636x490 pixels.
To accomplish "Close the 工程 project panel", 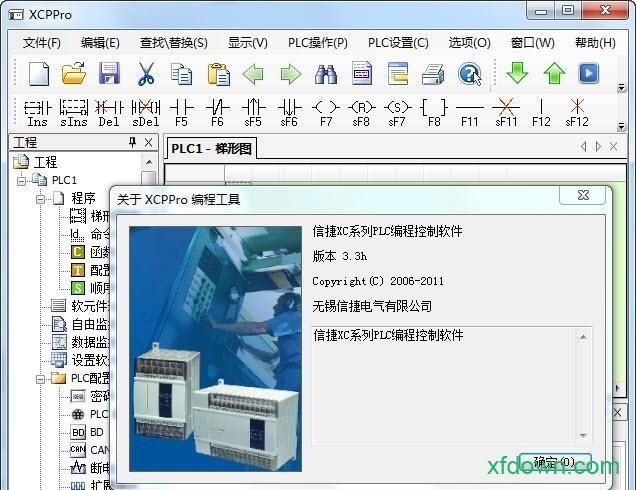I will pos(148,142).
